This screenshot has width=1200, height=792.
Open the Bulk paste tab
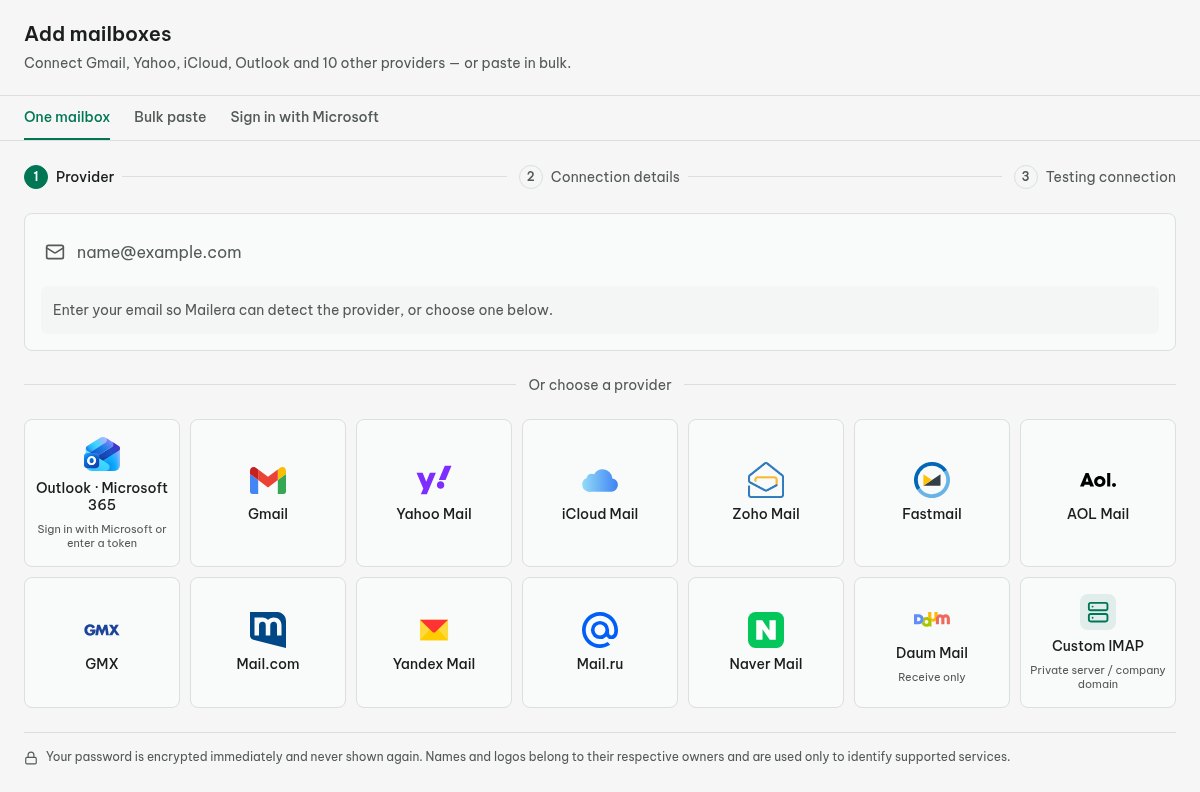tap(170, 117)
